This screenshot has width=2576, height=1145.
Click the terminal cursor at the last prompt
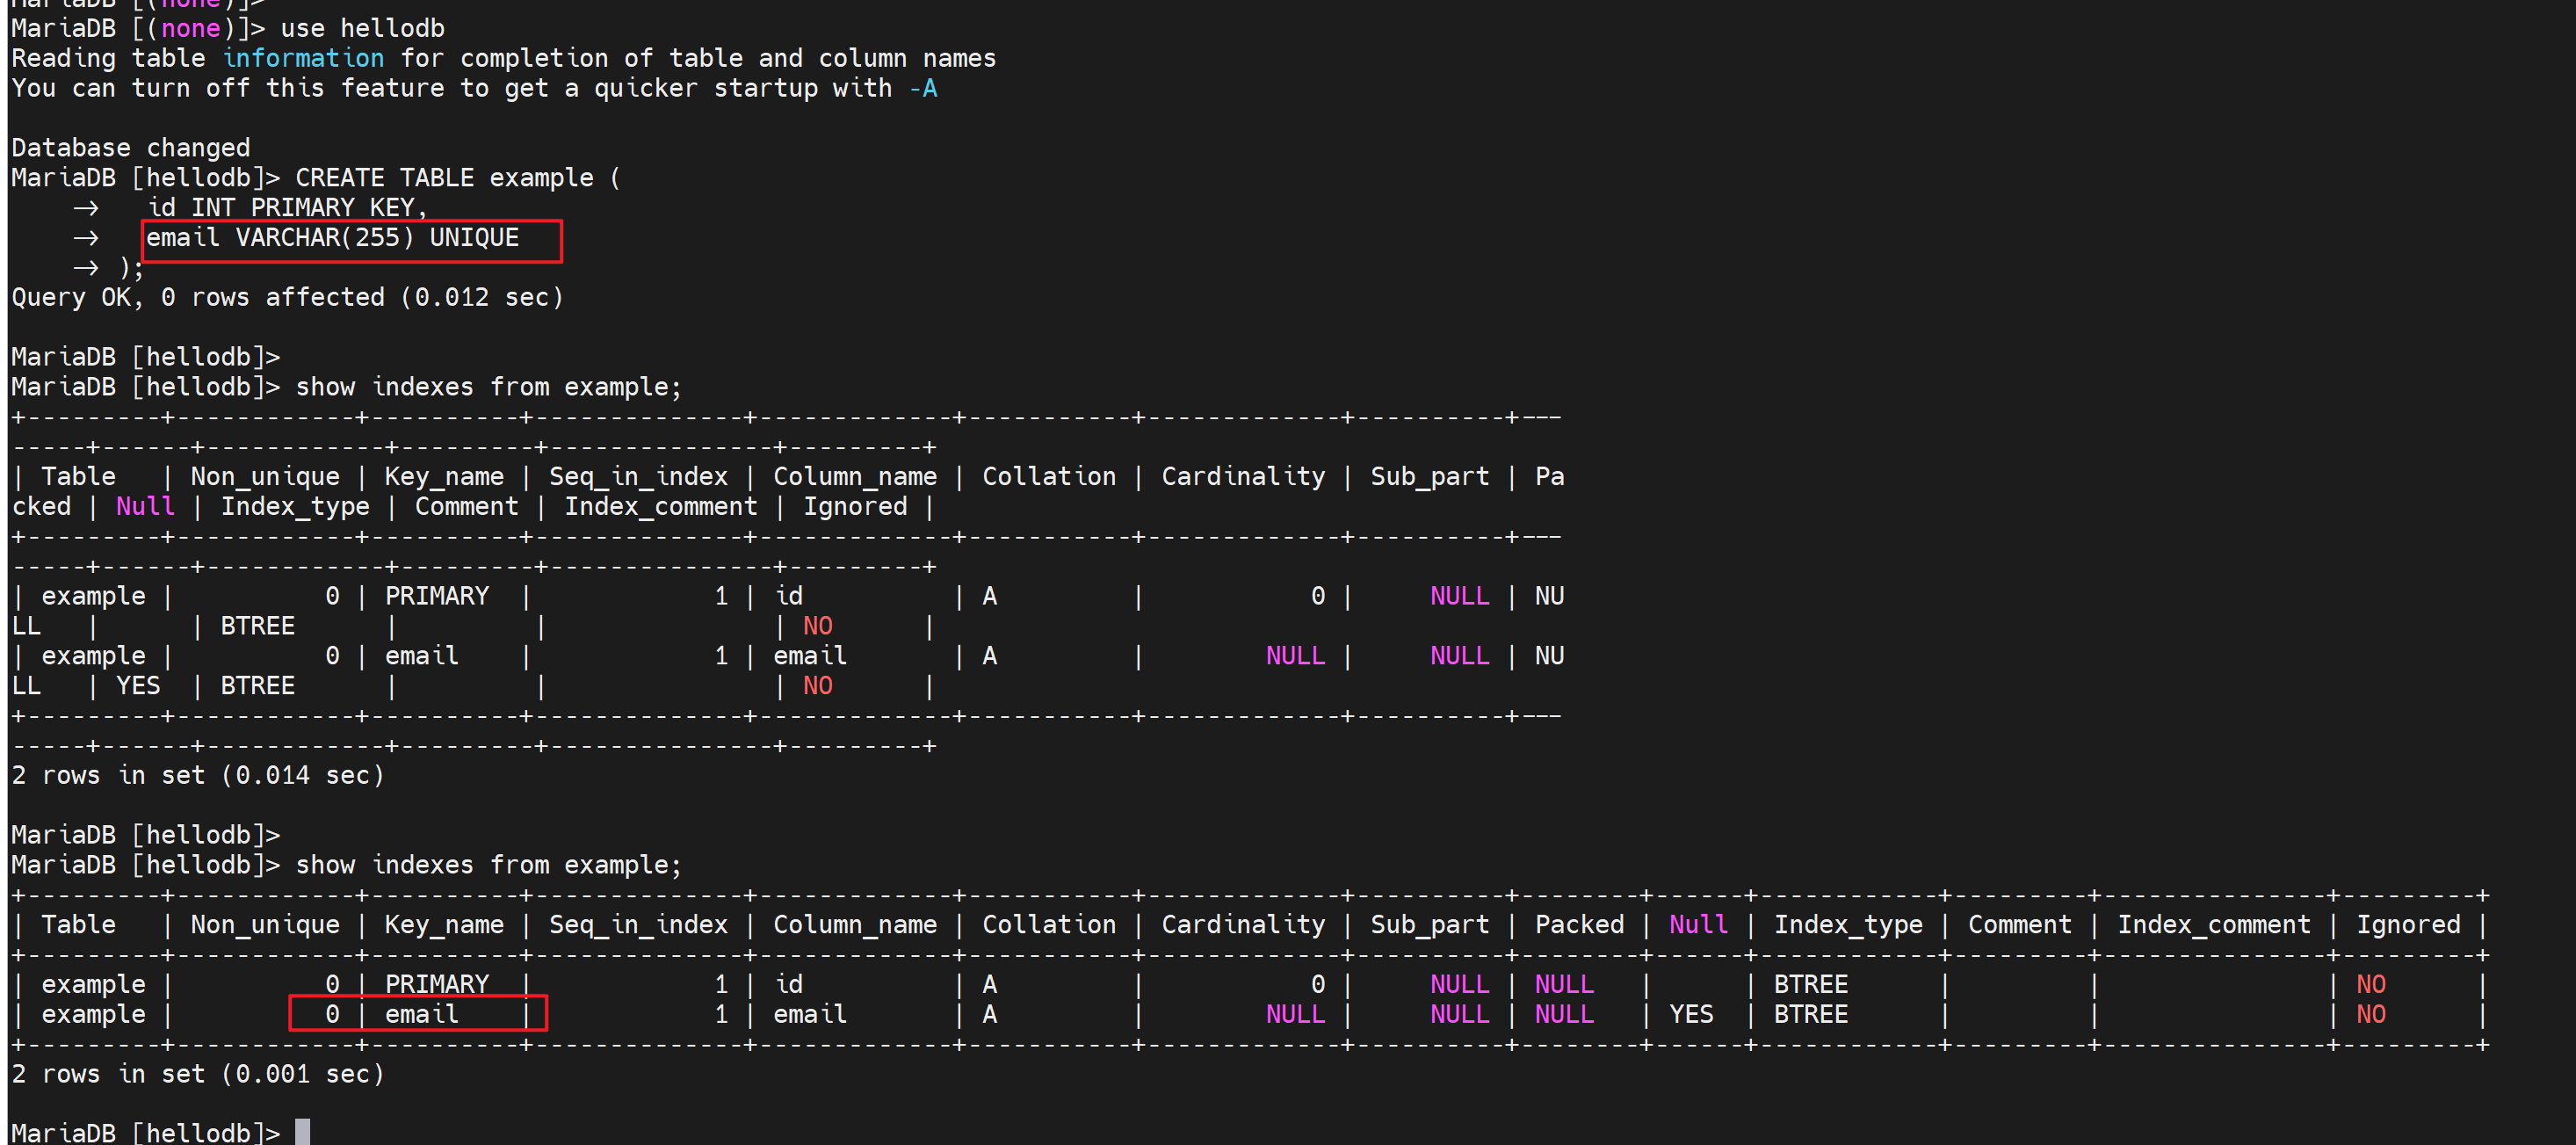302,1132
